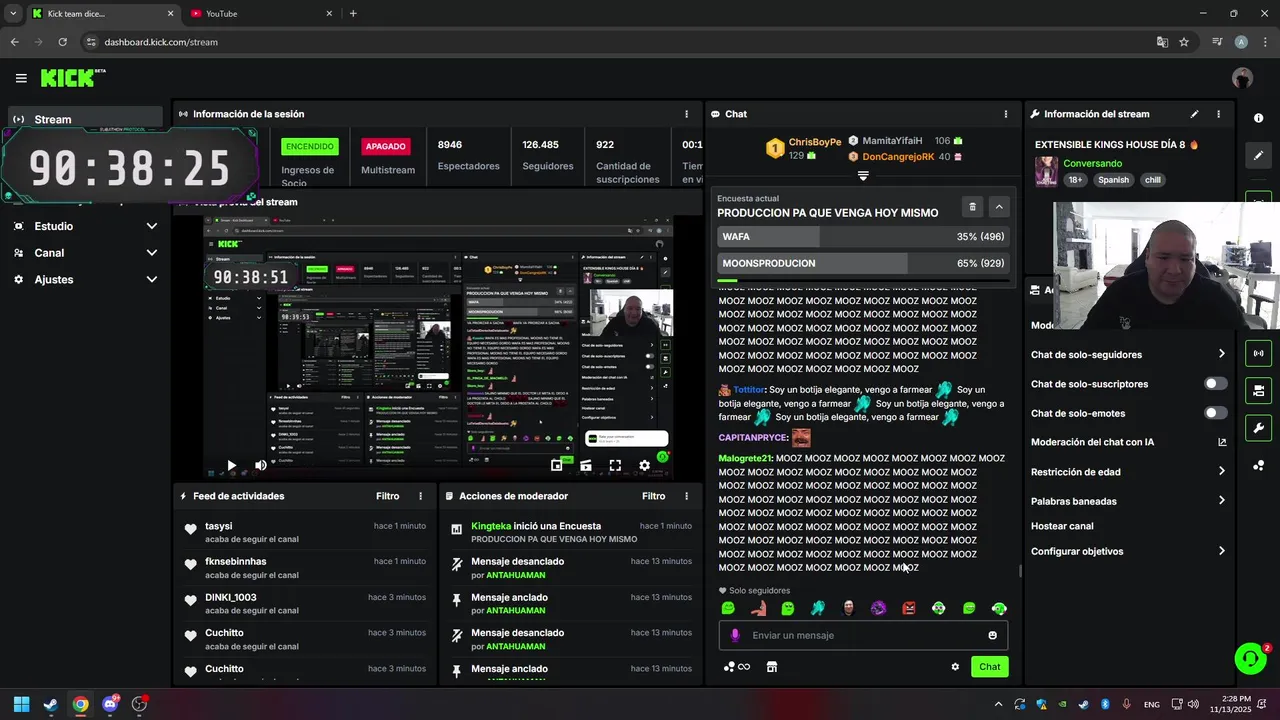Viewport: 1280px width, 720px height.
Task: Toggle Chat de solo-emotes switch
Action: pos(1215,413)
